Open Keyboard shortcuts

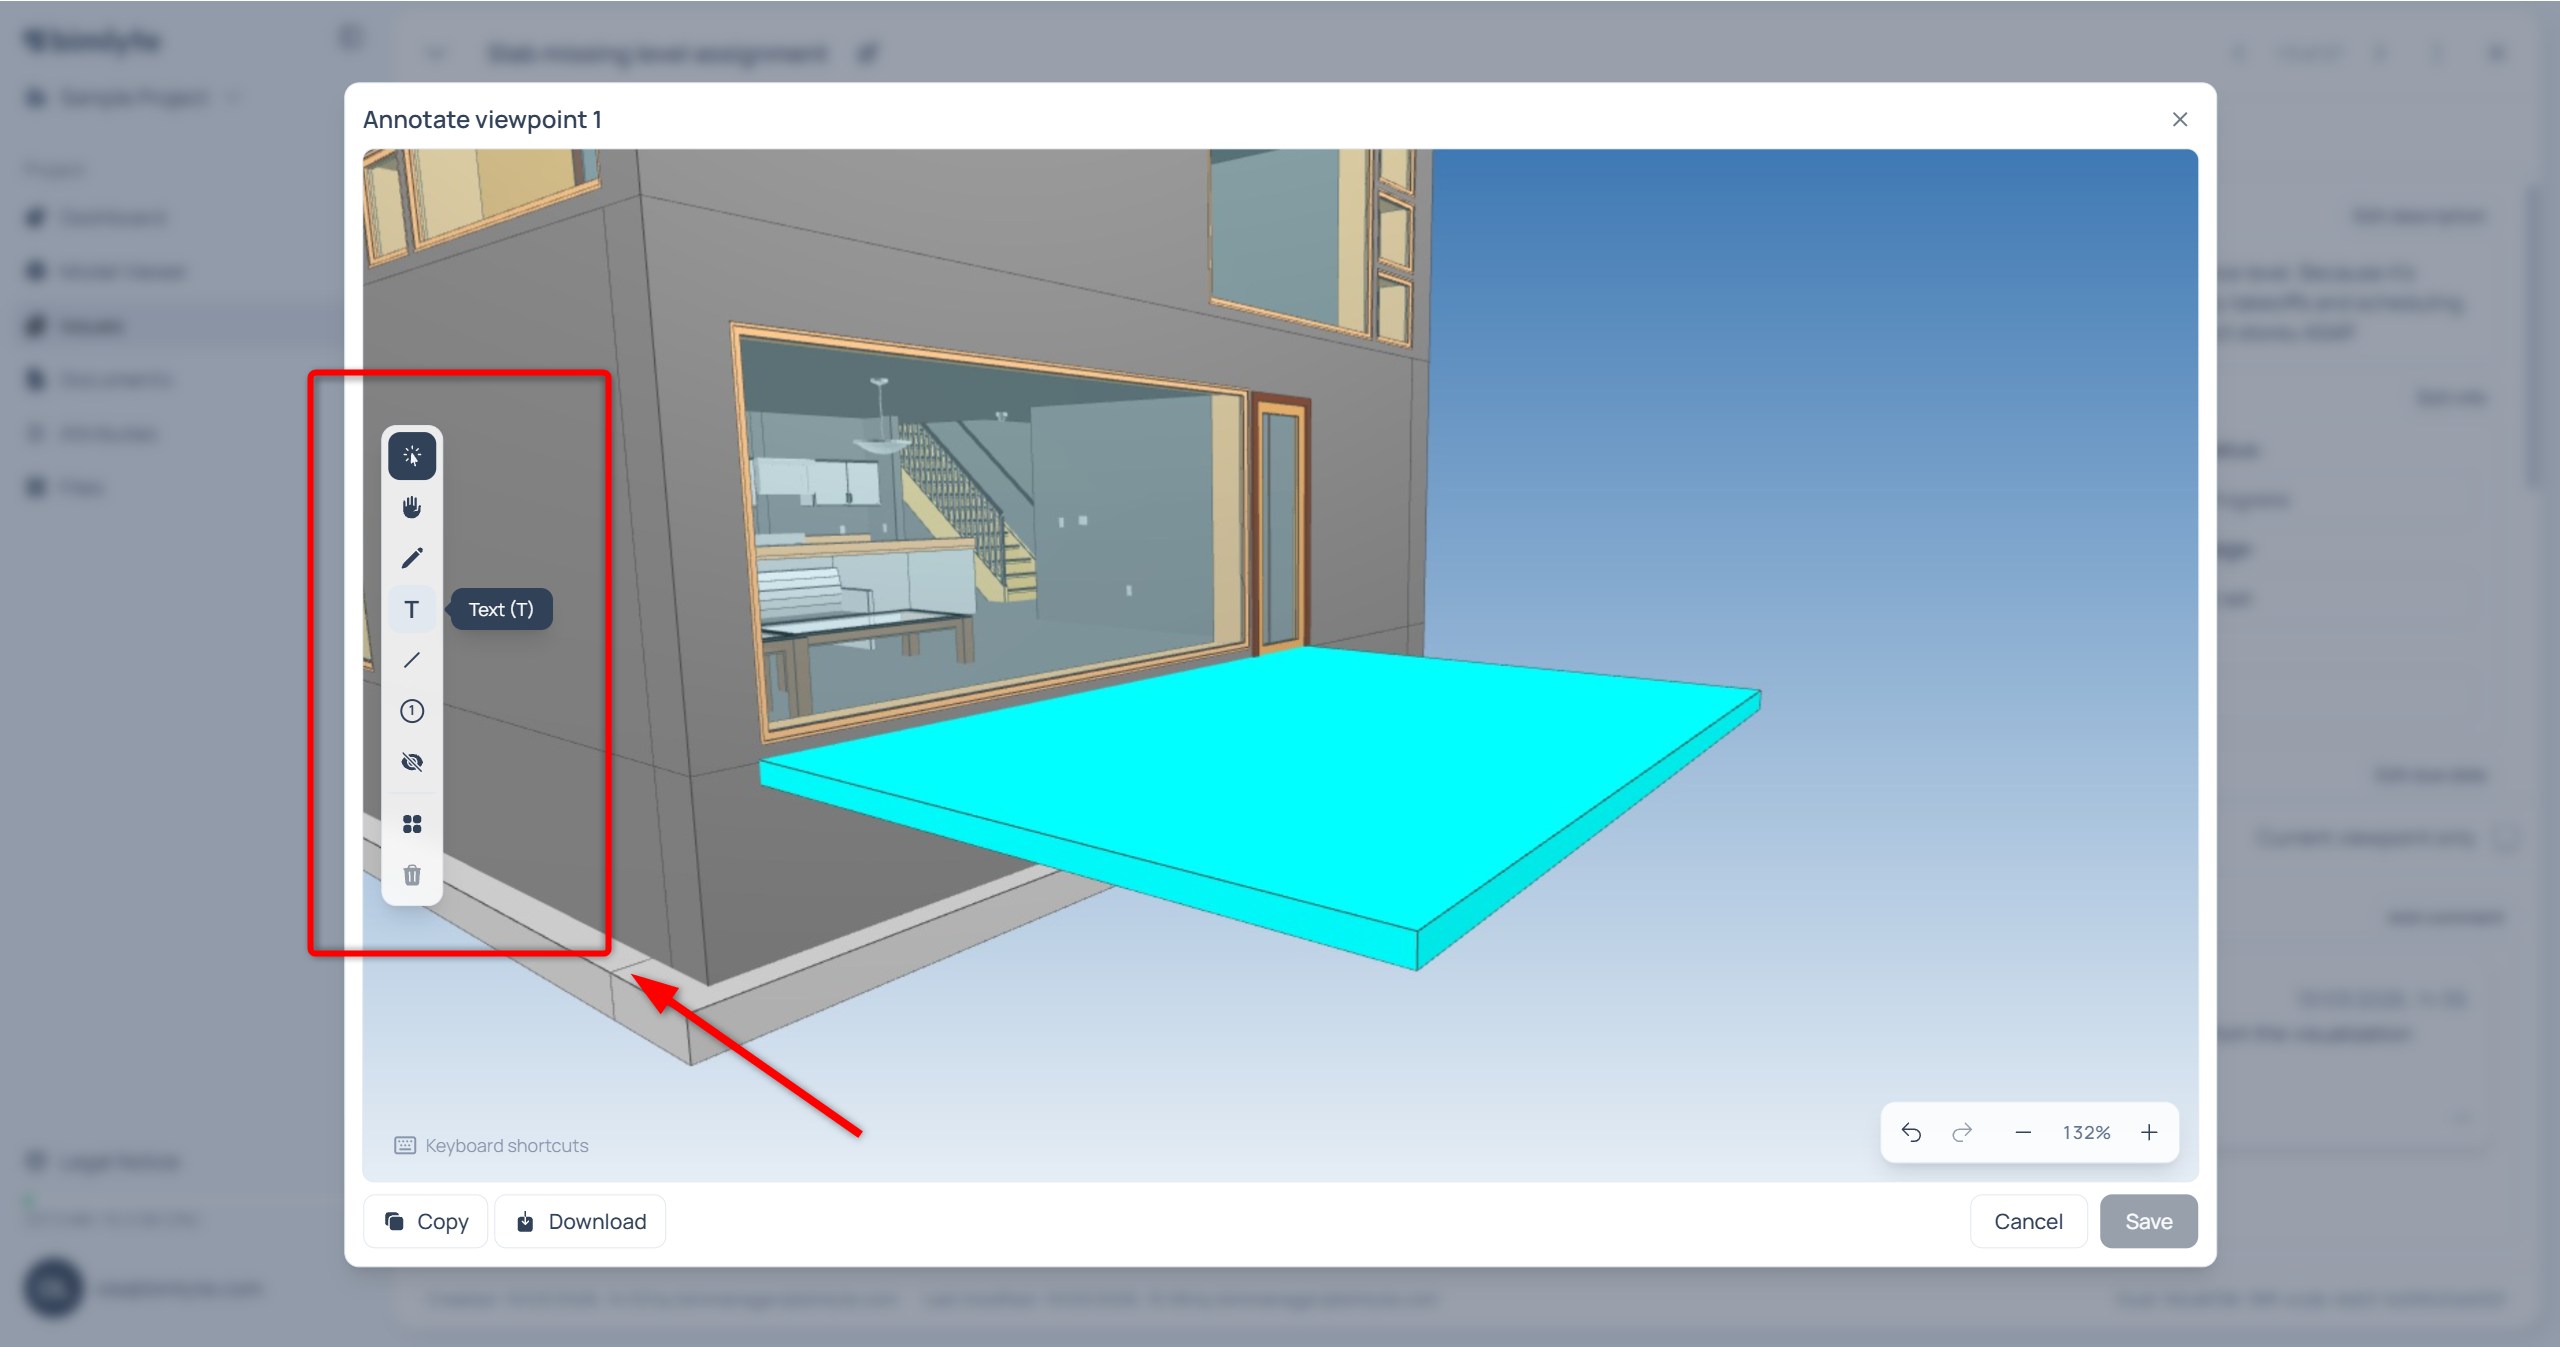coord(492,1145)
